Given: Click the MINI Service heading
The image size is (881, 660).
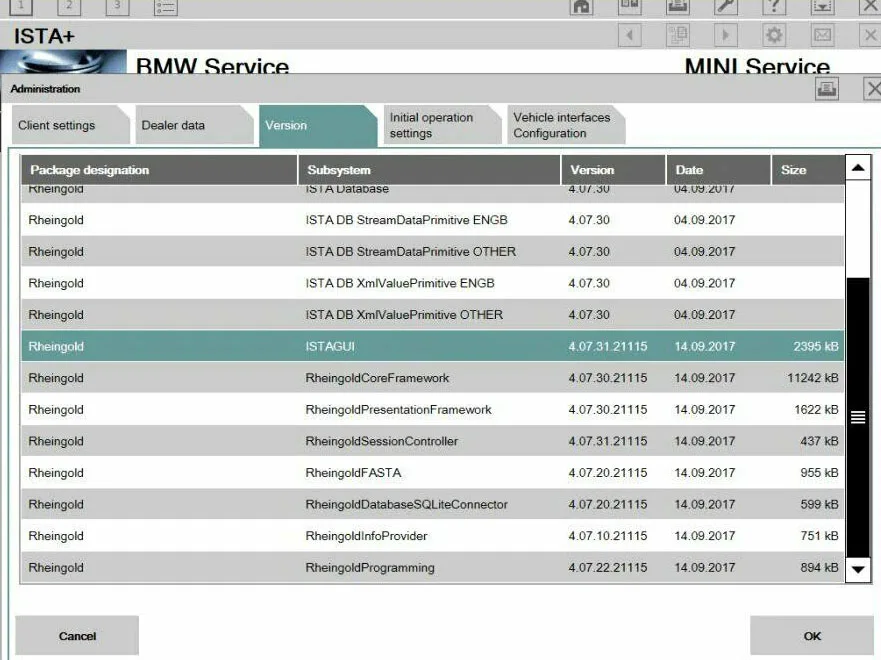Looking at the screenshot, I should point(757,65).
